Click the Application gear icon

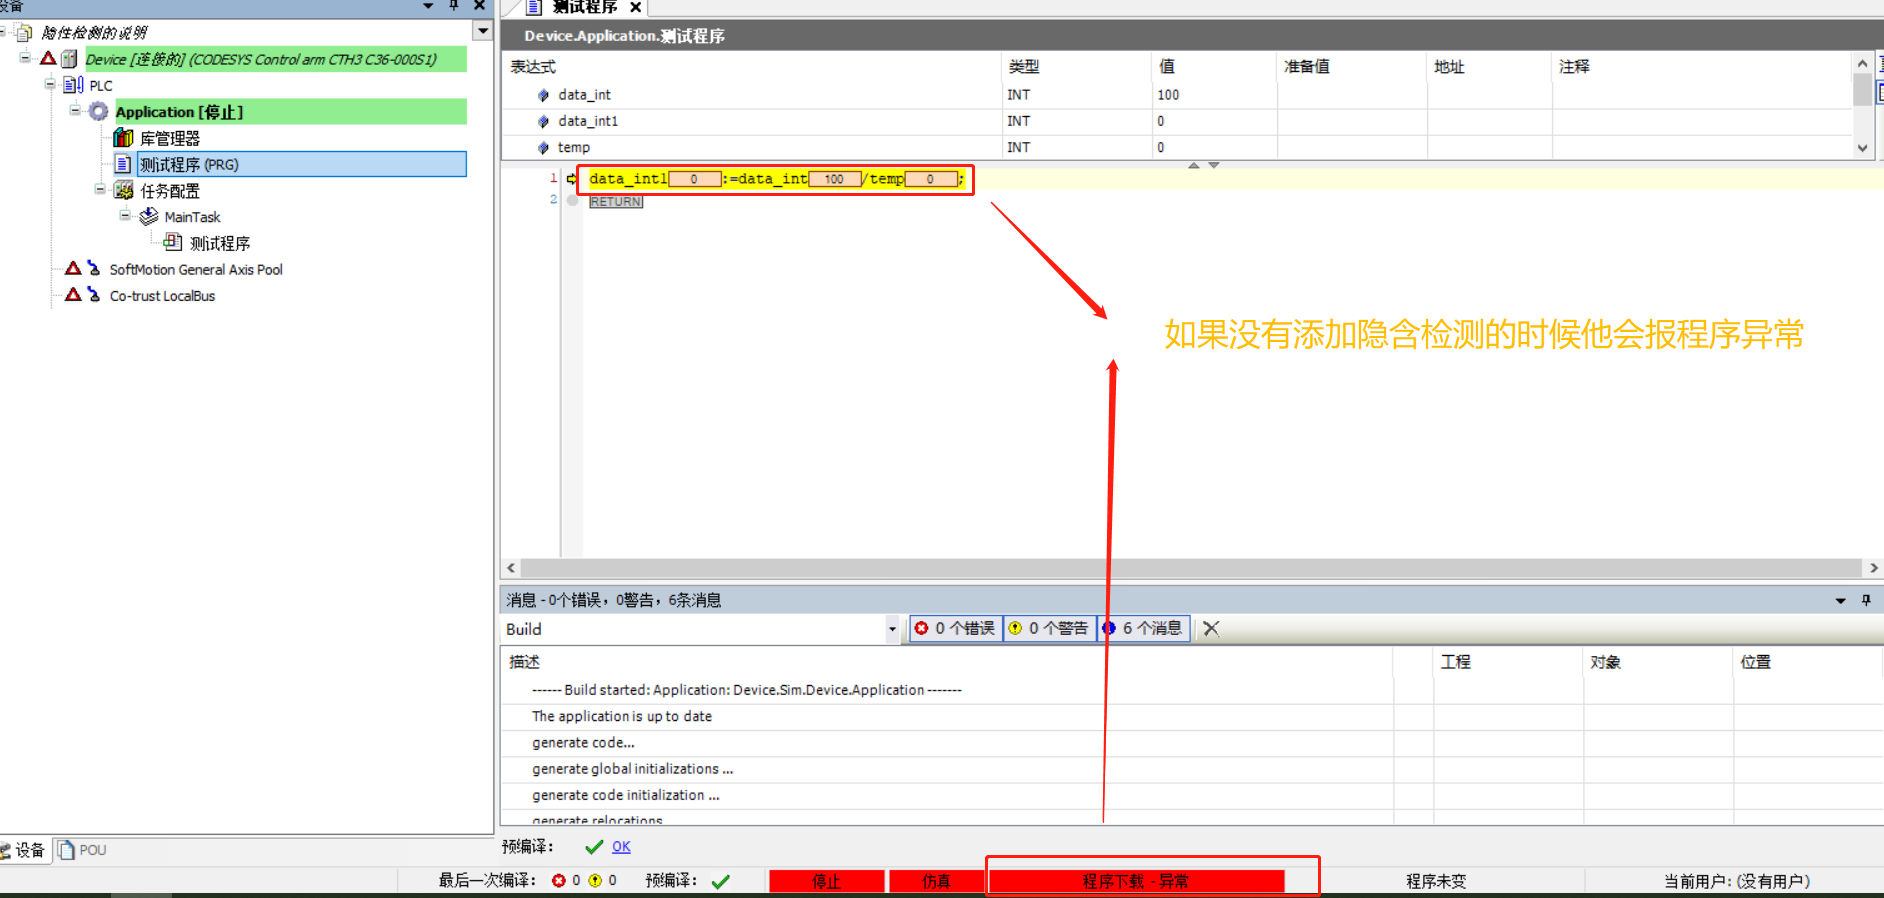(x=98, y=111)
